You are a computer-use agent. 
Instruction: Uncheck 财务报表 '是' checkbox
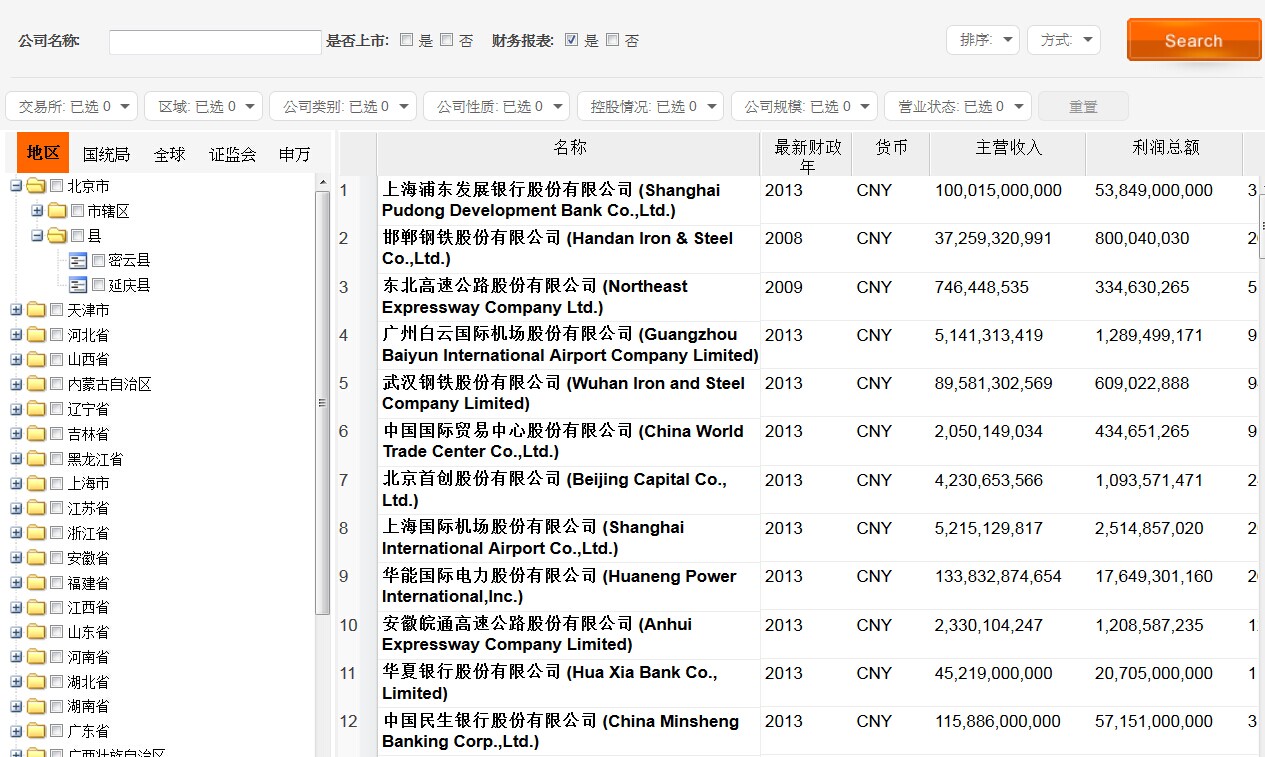tap(571, 40)
